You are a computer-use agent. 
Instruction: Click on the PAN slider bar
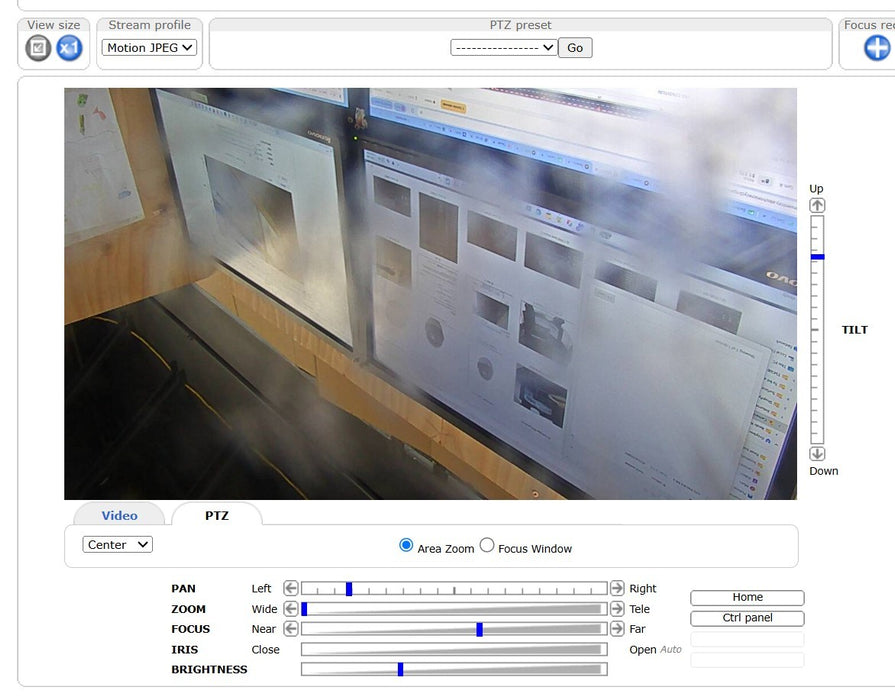click(x=454, y=588)
